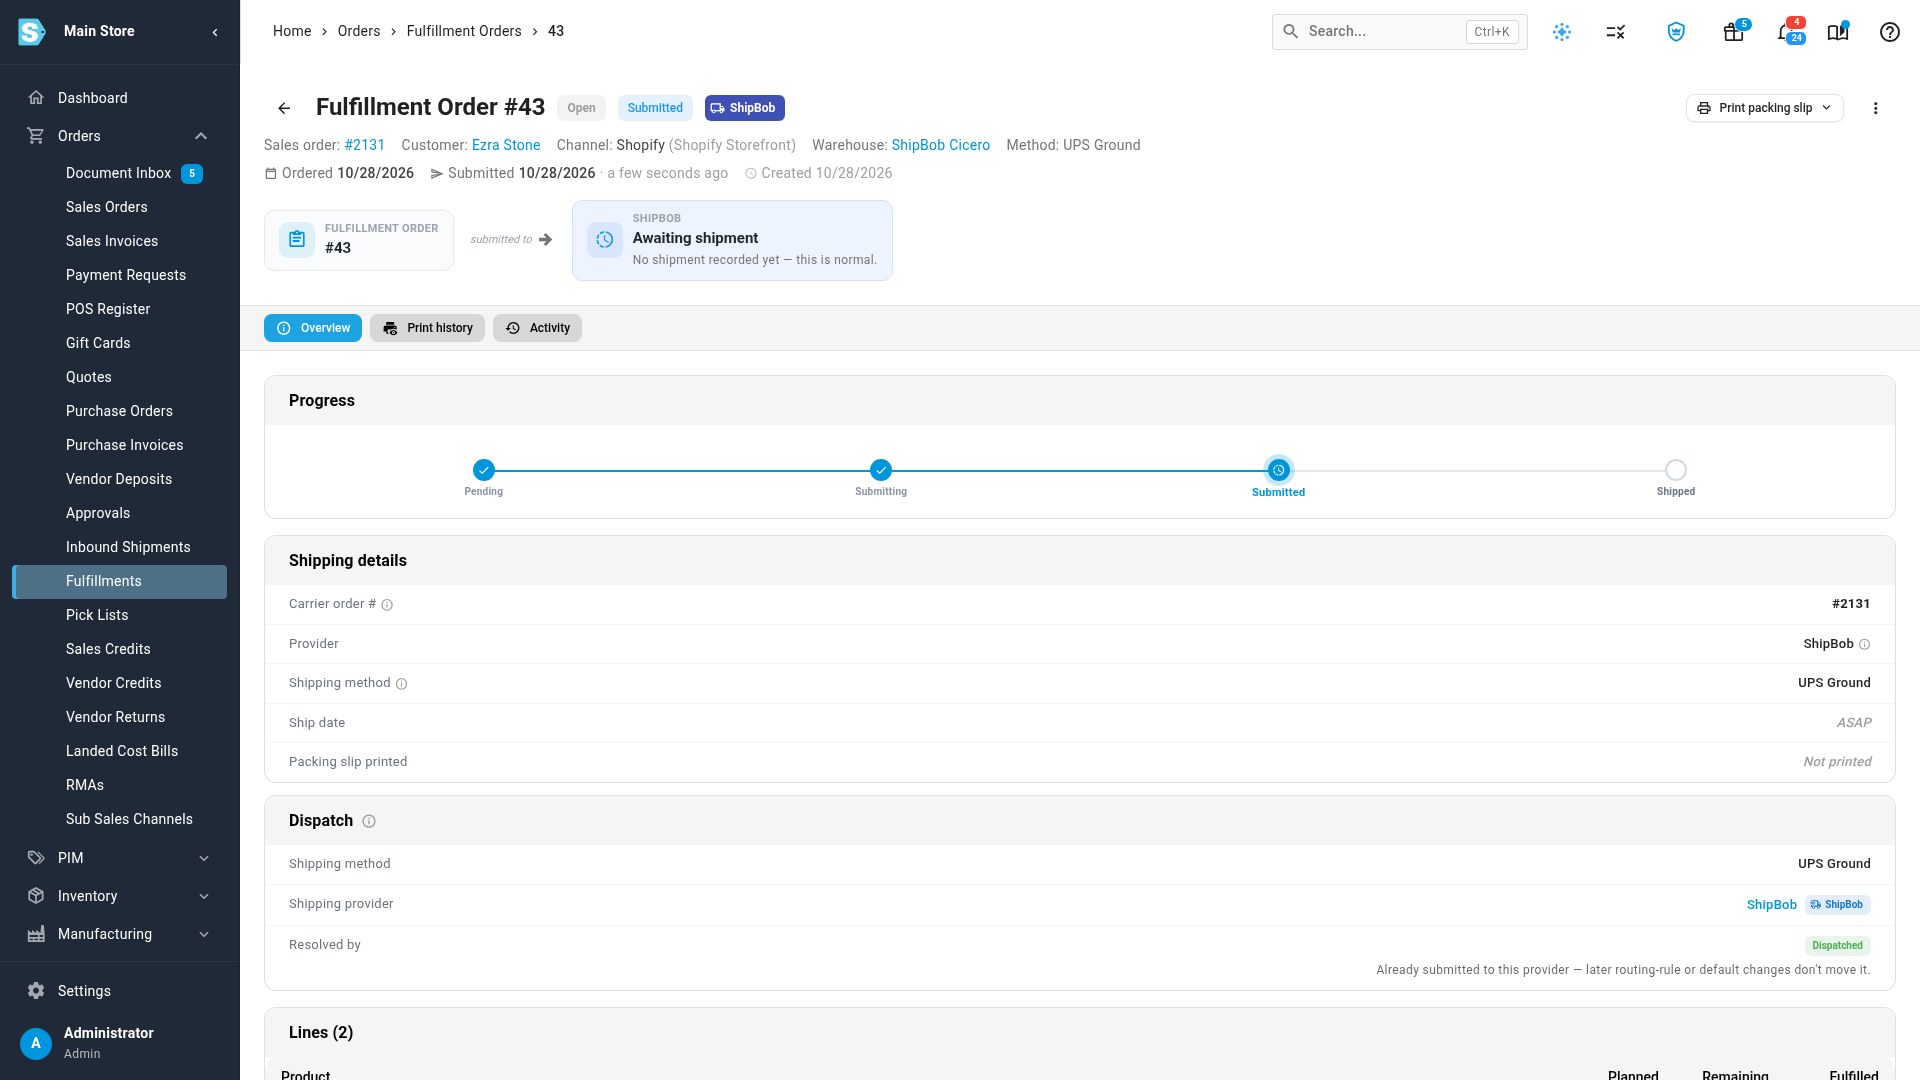Open Document Inbox in sidebar
The height and width of the screenshot is (1080, 1920).
(x=119, y=173)
